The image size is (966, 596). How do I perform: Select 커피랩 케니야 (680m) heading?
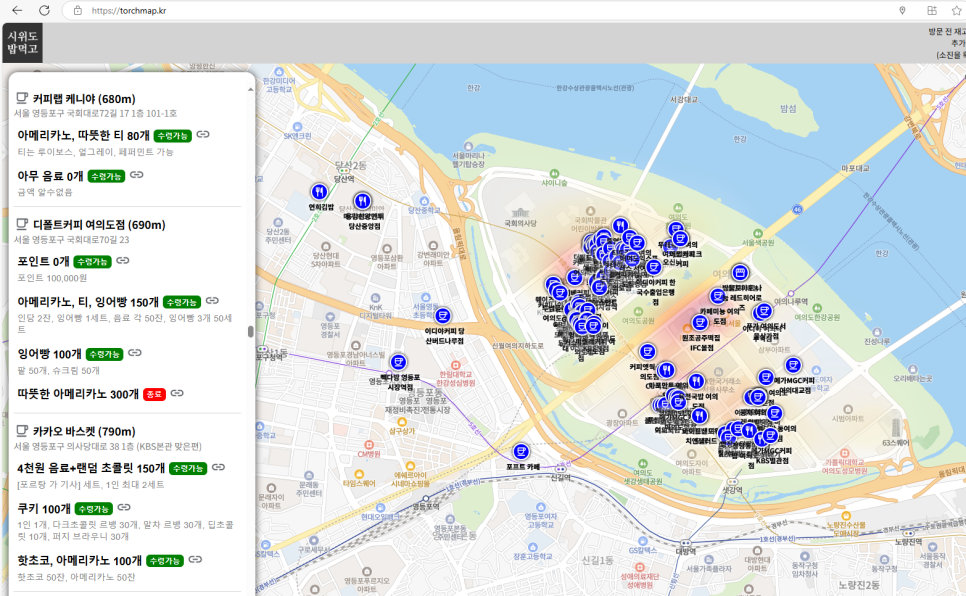84,99
